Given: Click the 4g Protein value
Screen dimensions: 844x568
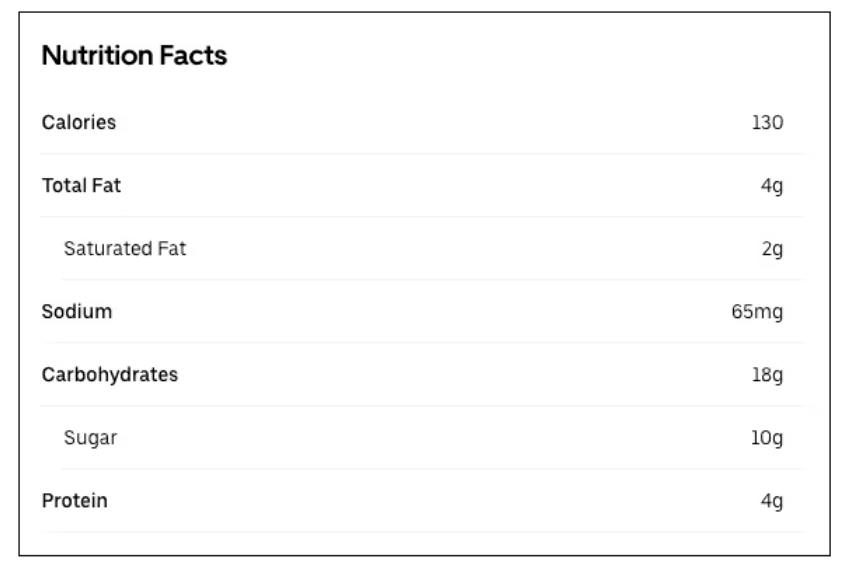Looking at the screenshot, I should coord(772,501).
